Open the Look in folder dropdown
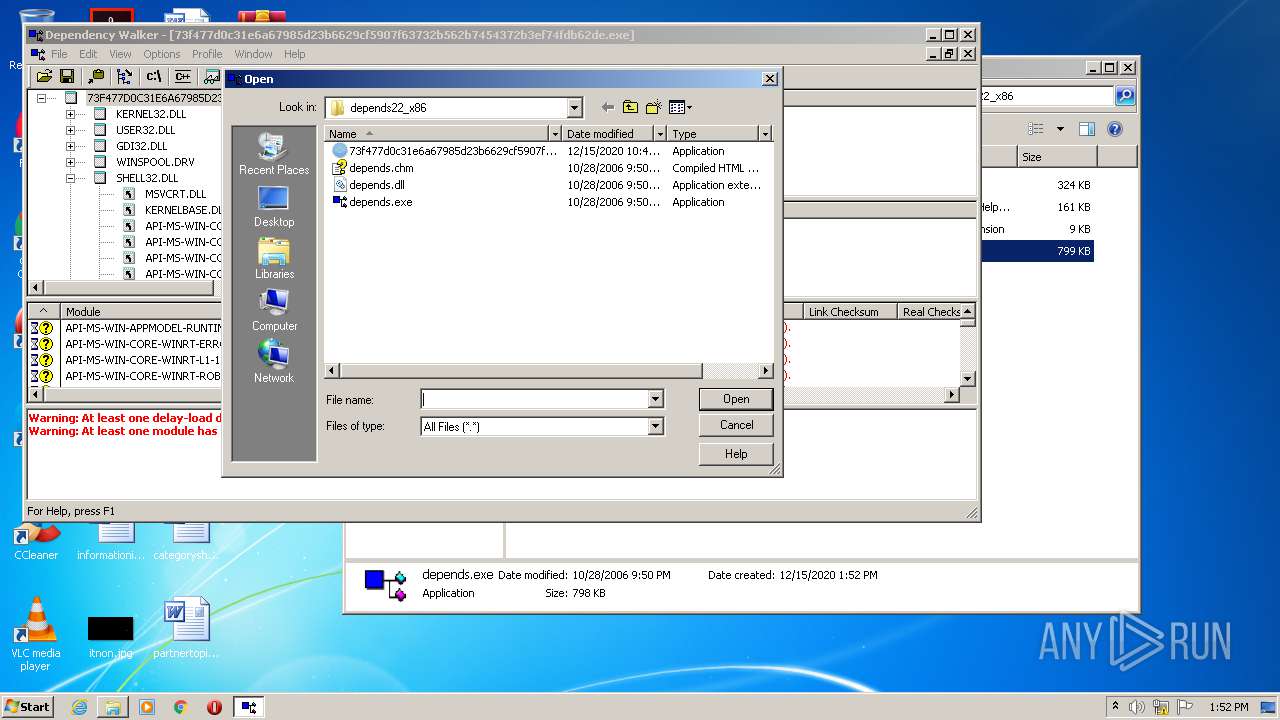The image size is (1280, 720). (x=574, y=107)
